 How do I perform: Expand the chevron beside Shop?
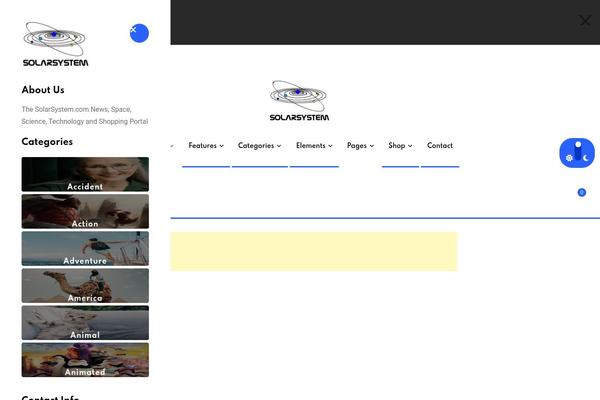coord(410,146)
